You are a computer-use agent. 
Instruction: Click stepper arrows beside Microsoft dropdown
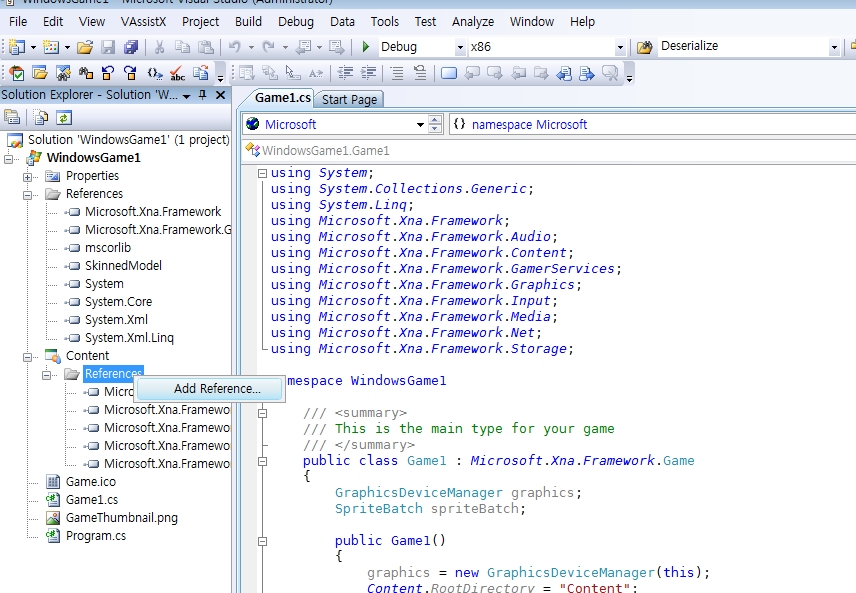pos(435,124)
